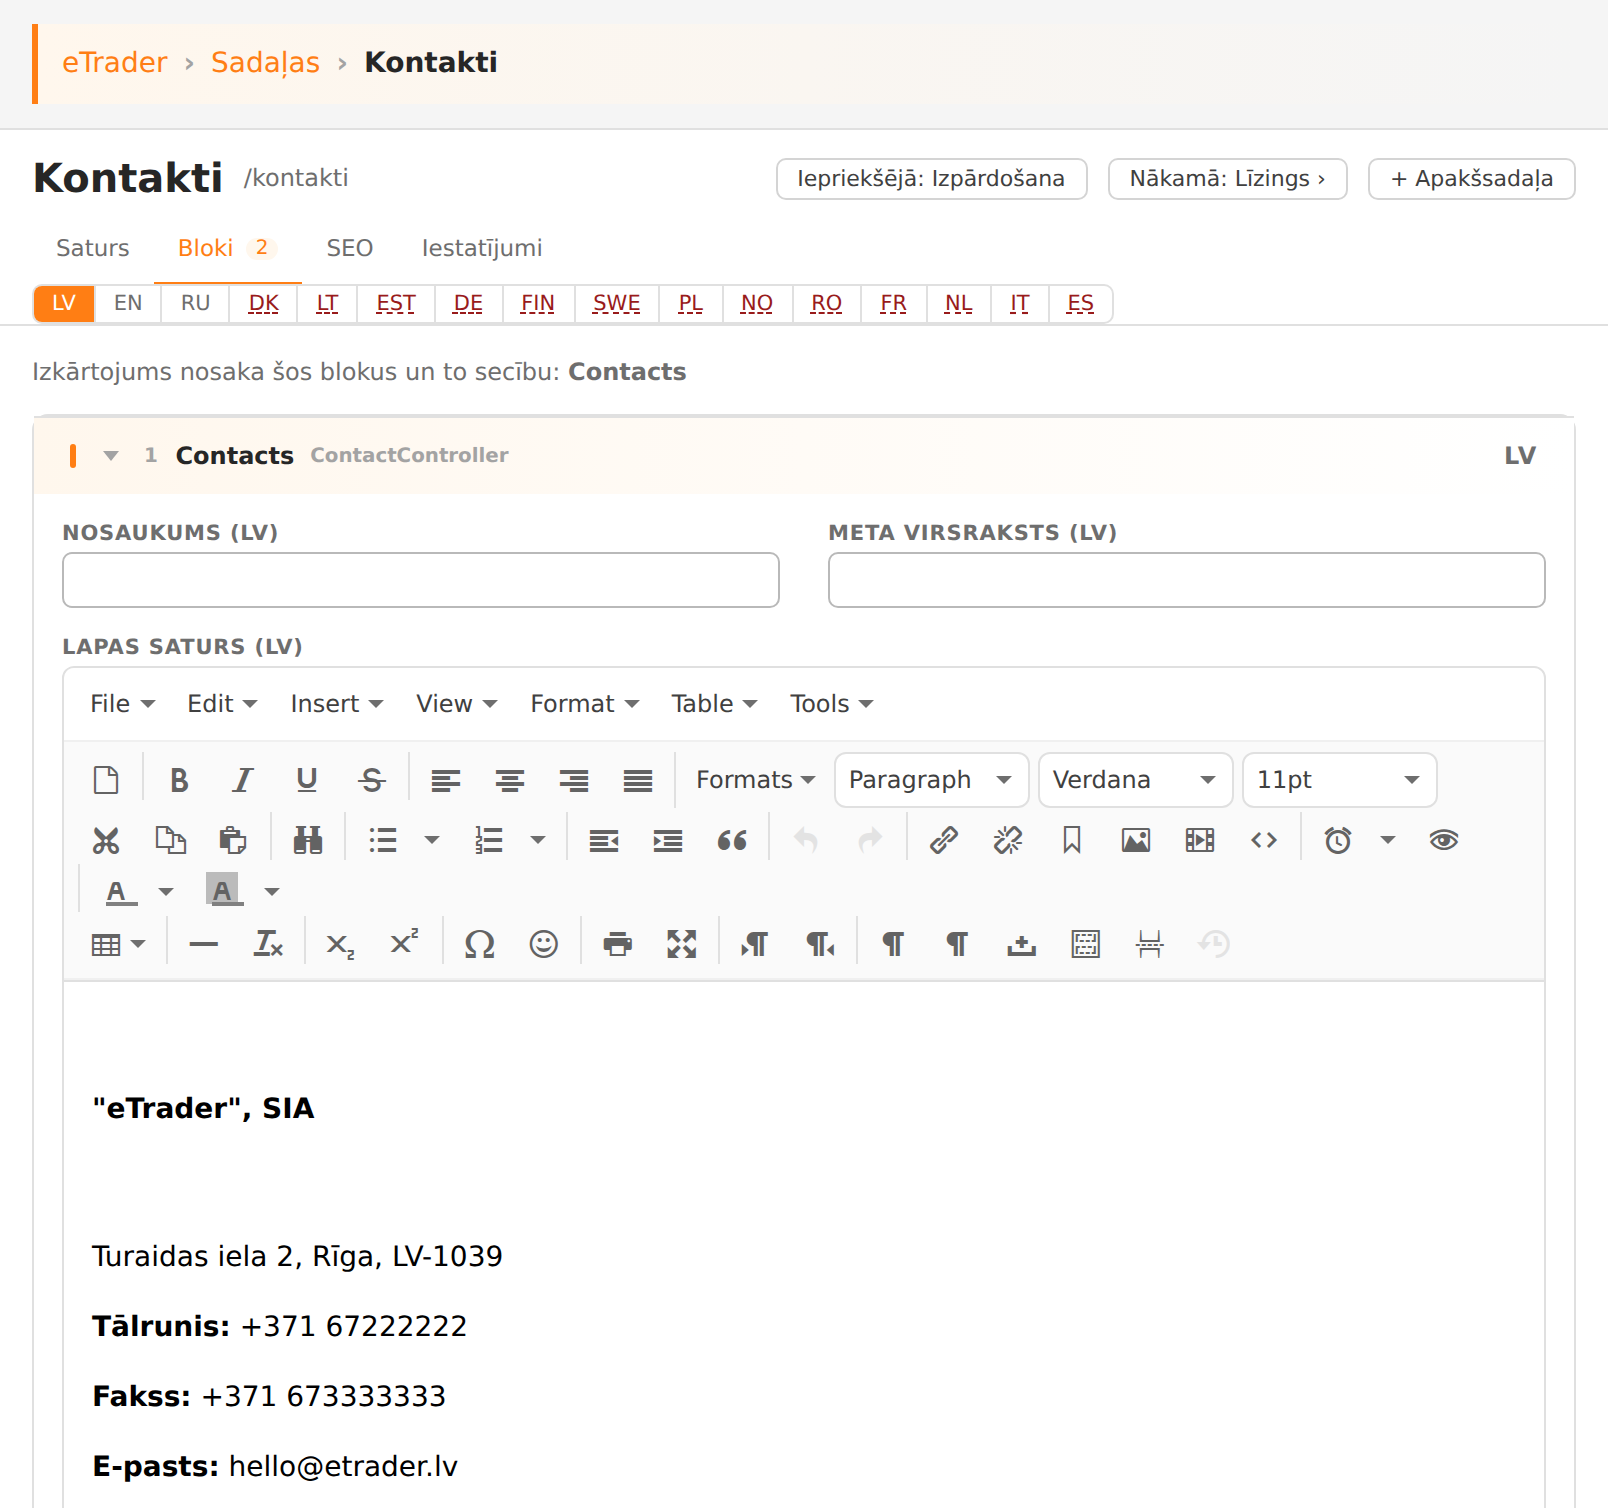Viewport: 1608px width, 1508px height.
Task: Open Find and replace binoculars
Action: click(308, 840)
